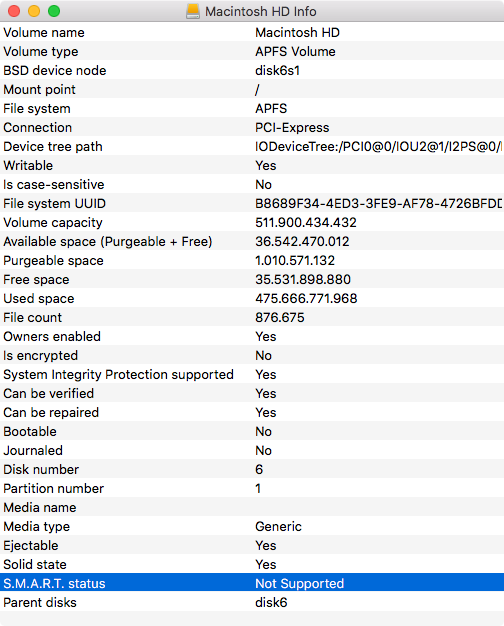The height and width of the screenshot is (626, 504).
Task: Select the Bootable row
Action: pos(252,431)
